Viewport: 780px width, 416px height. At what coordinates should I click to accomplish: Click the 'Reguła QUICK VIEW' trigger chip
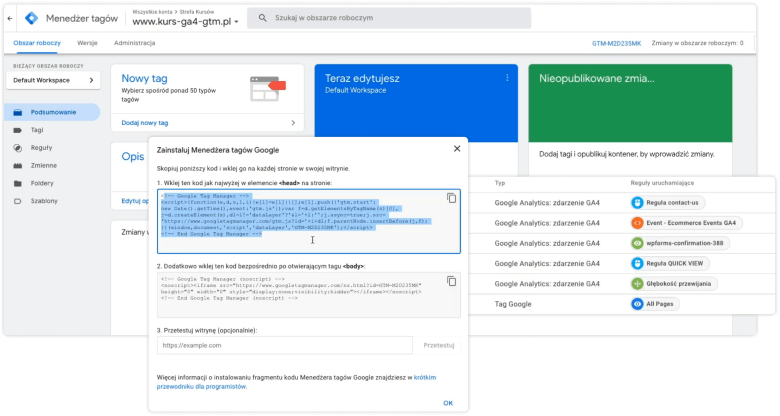(x=670, y=263)
